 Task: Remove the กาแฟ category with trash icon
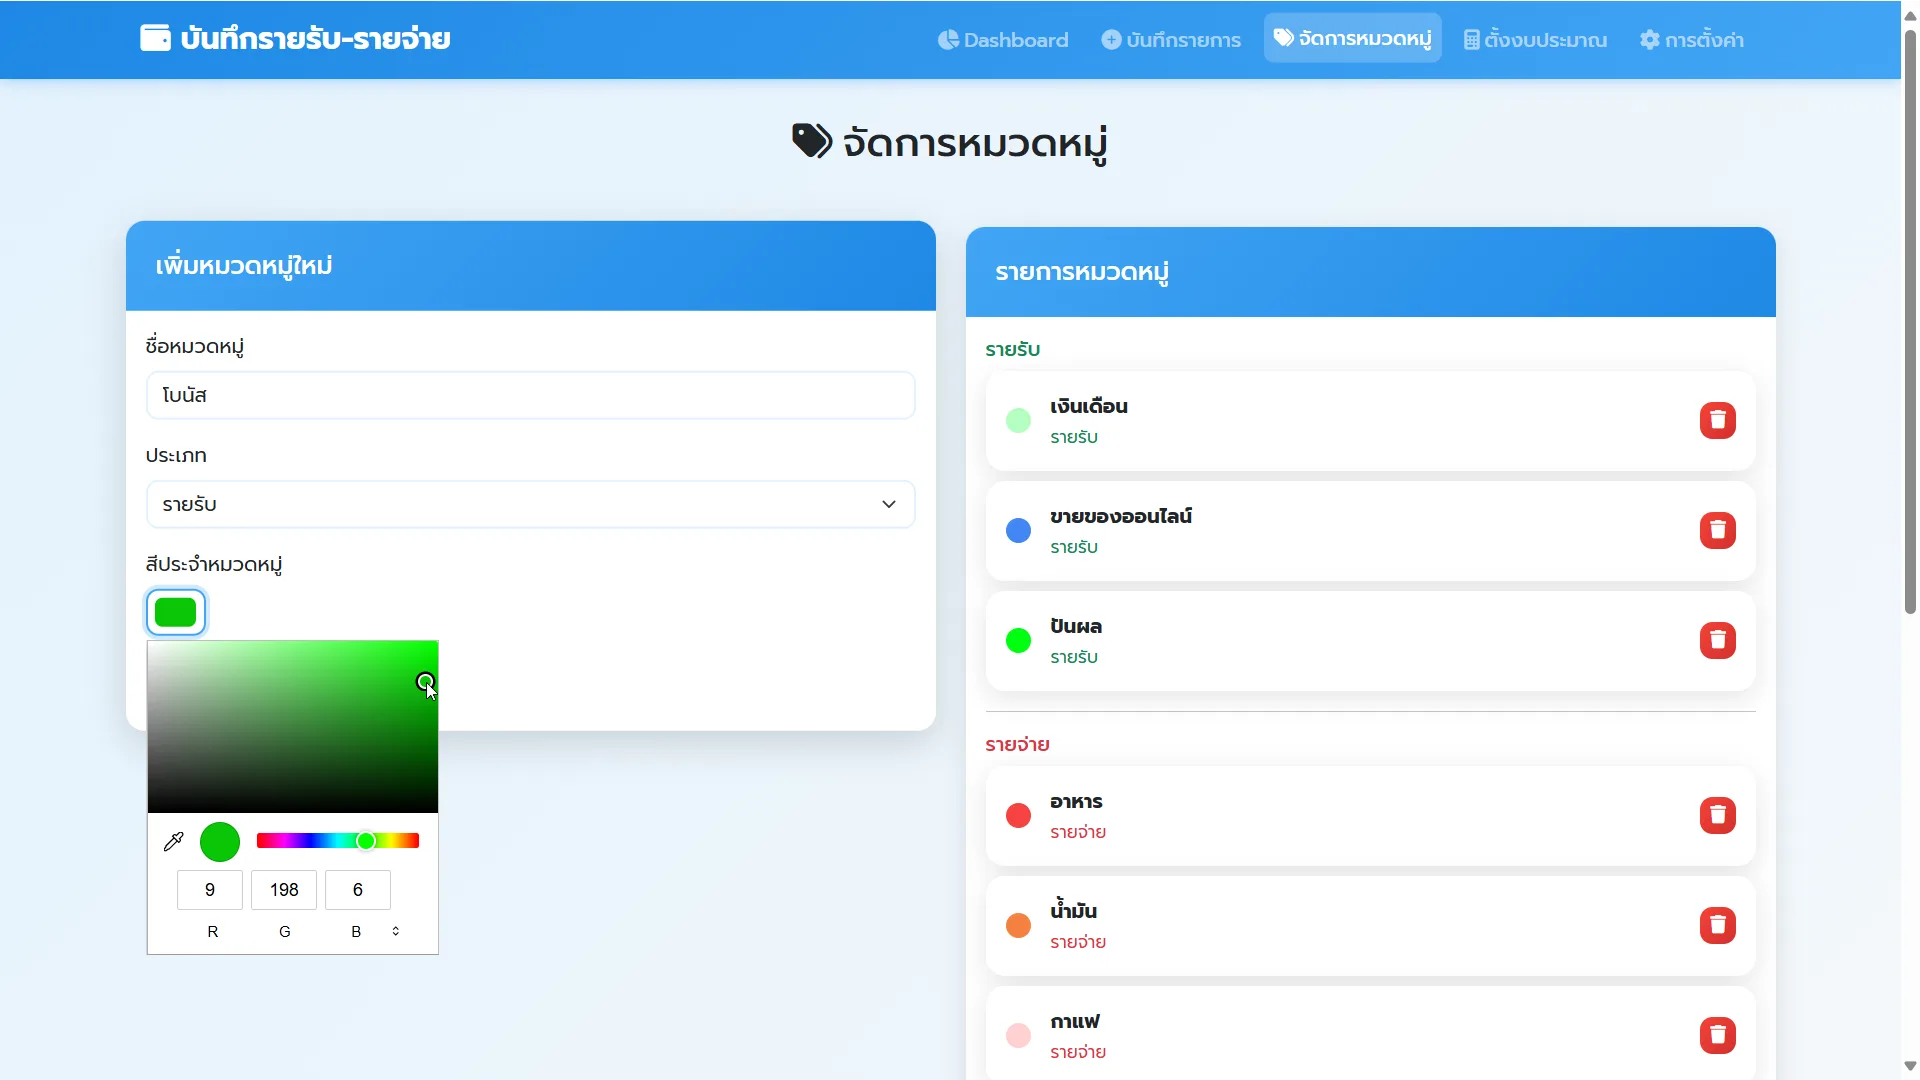[1717, 1036]
